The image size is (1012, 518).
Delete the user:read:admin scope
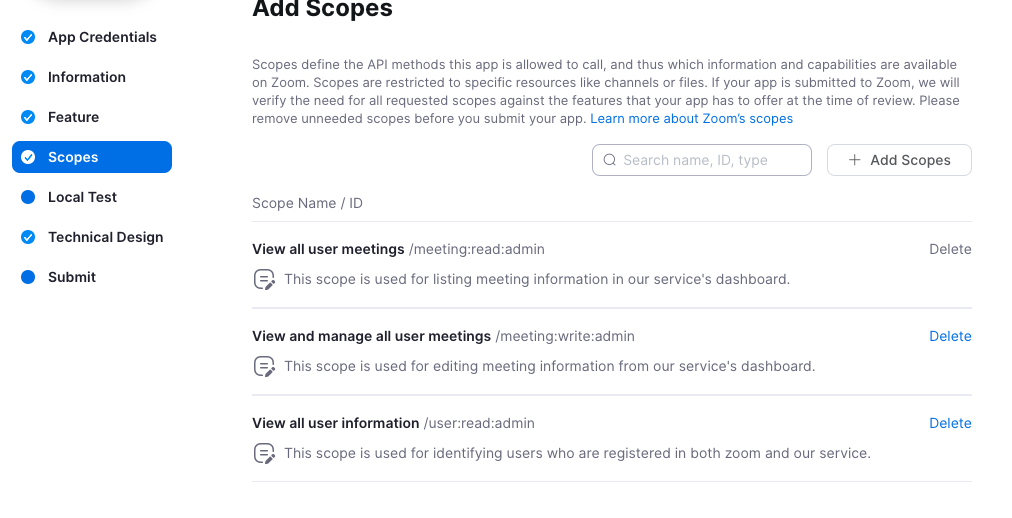[950, 423]
